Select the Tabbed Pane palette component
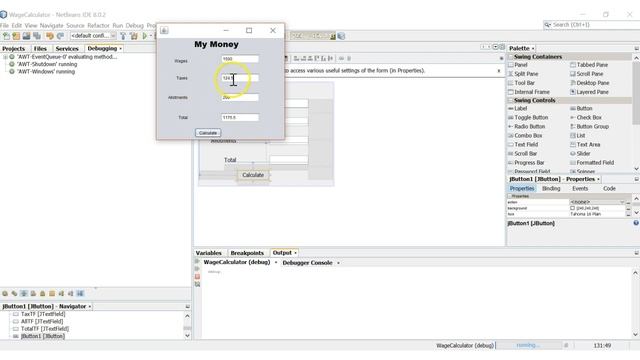Image resolution: width=640 pixels, height=360 pixels. point(589,65)
